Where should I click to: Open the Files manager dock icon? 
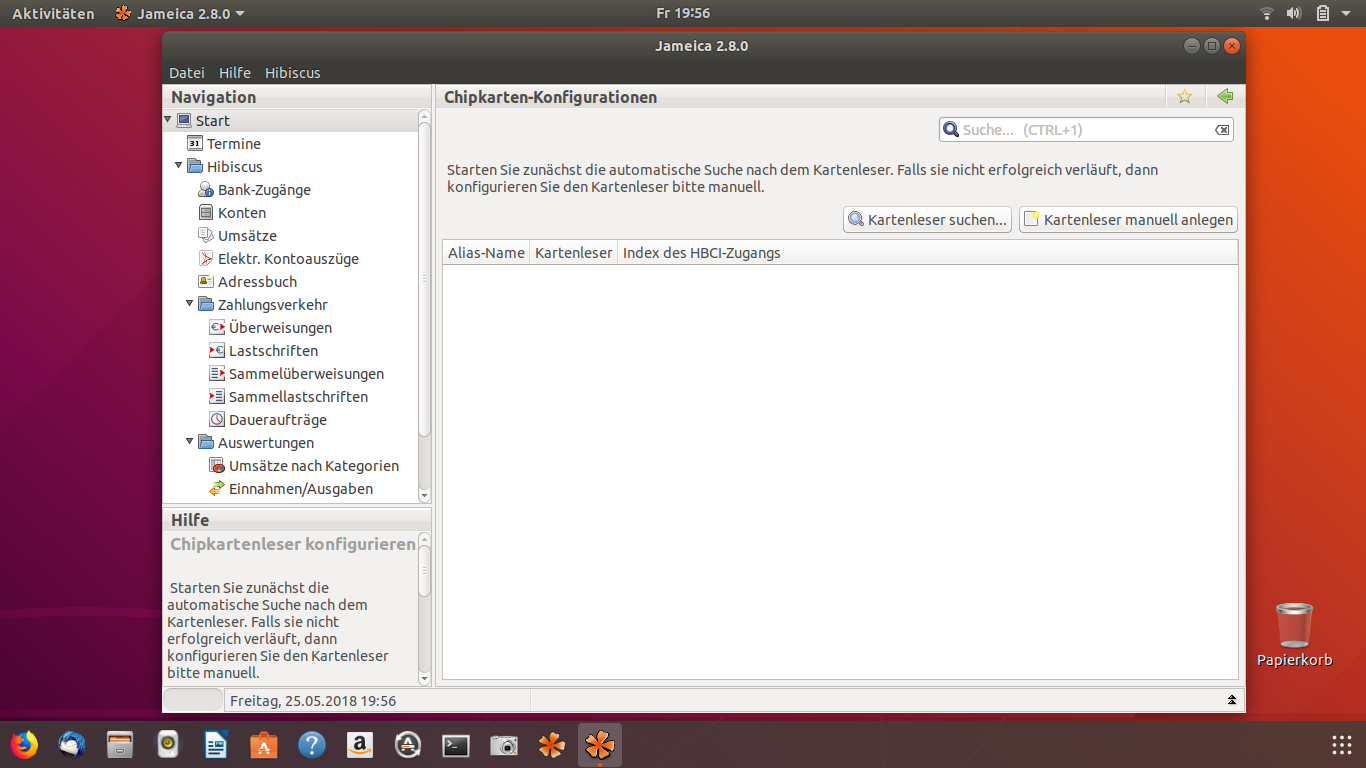click(x=120, y=745)
